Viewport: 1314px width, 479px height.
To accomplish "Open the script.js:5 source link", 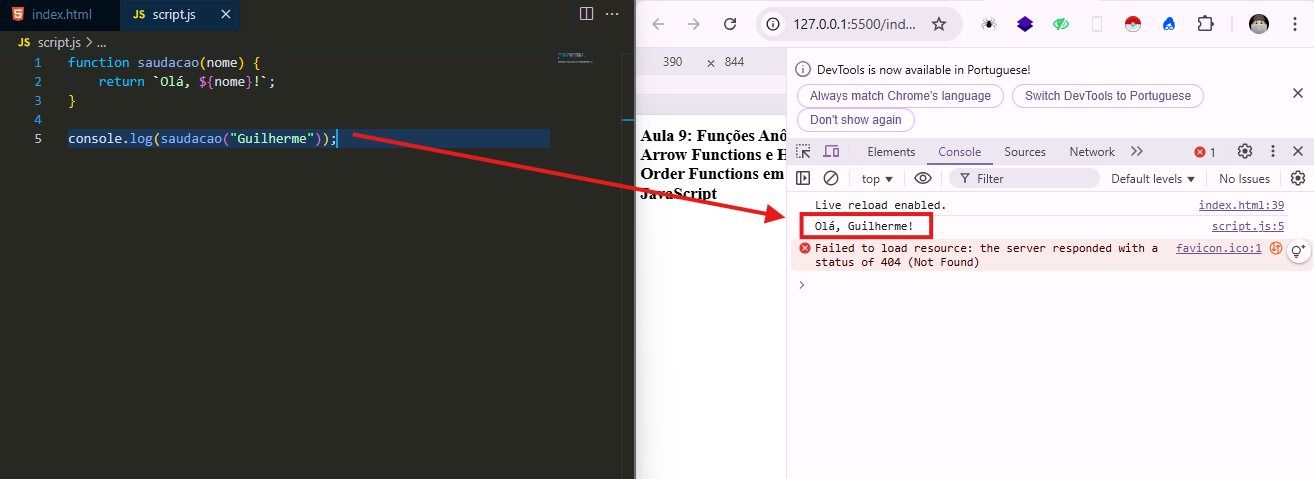I will tap(1247, 226).
